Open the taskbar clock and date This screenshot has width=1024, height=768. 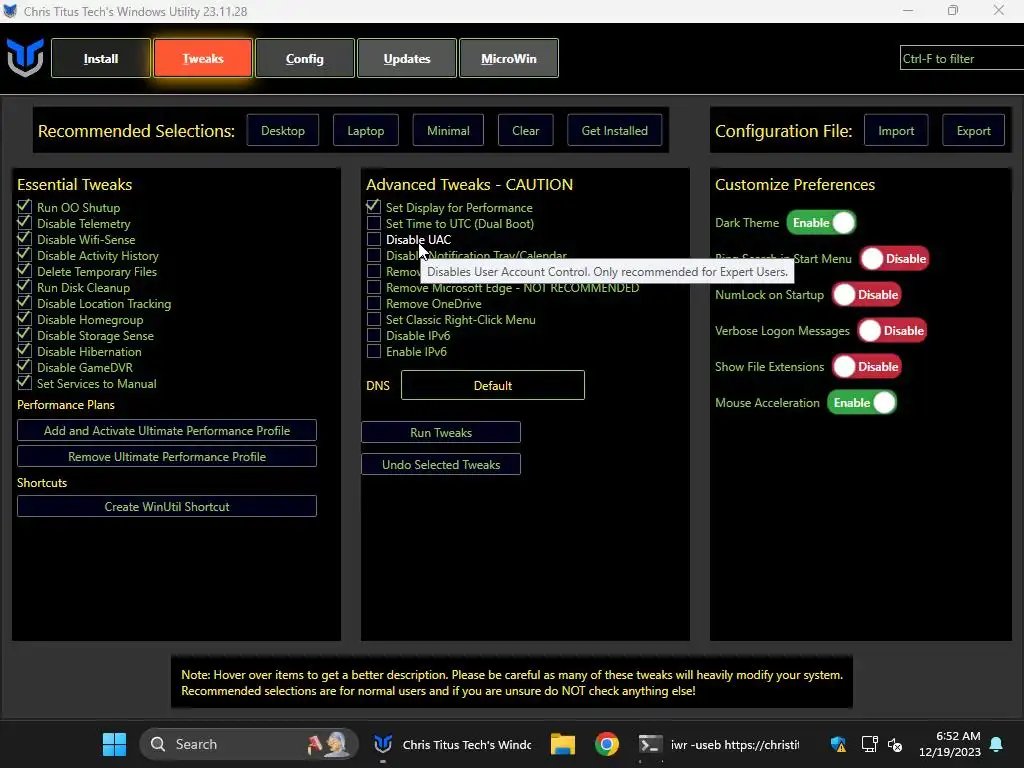pos(949,744)
